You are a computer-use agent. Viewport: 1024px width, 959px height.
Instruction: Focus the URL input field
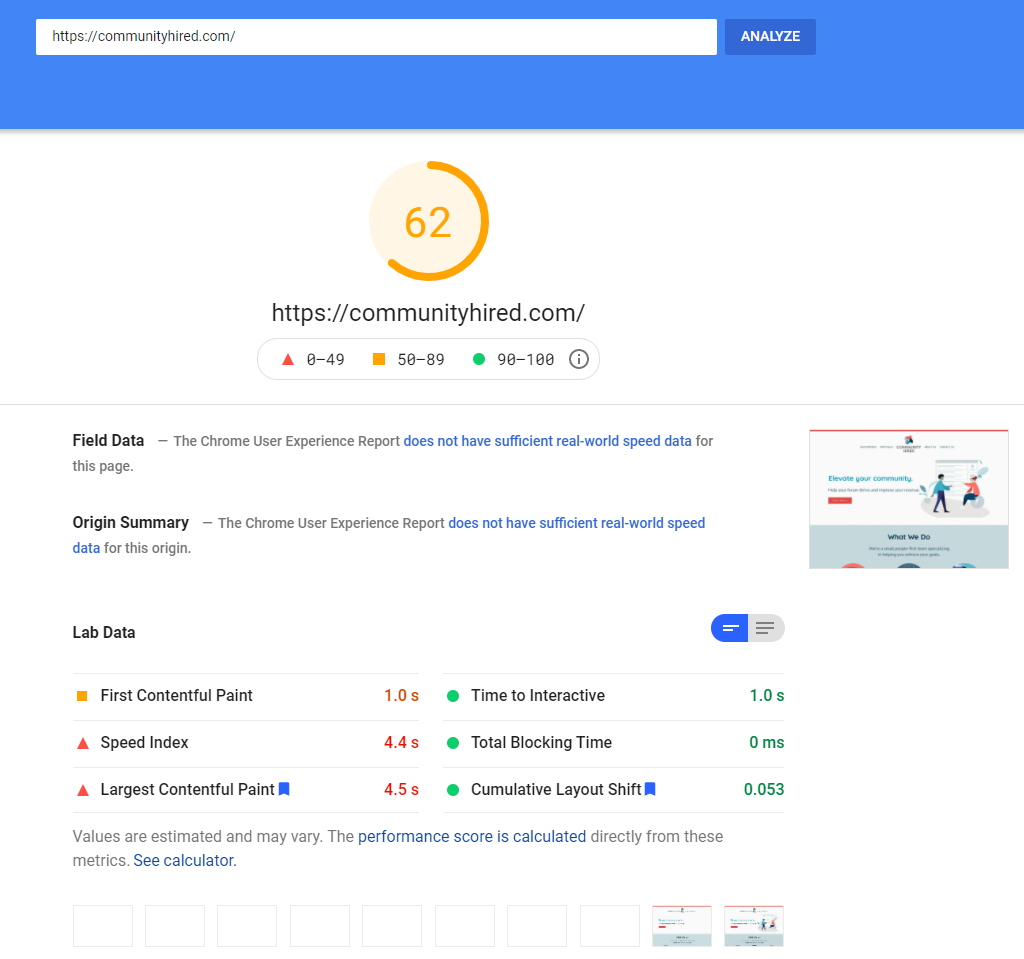376,37
